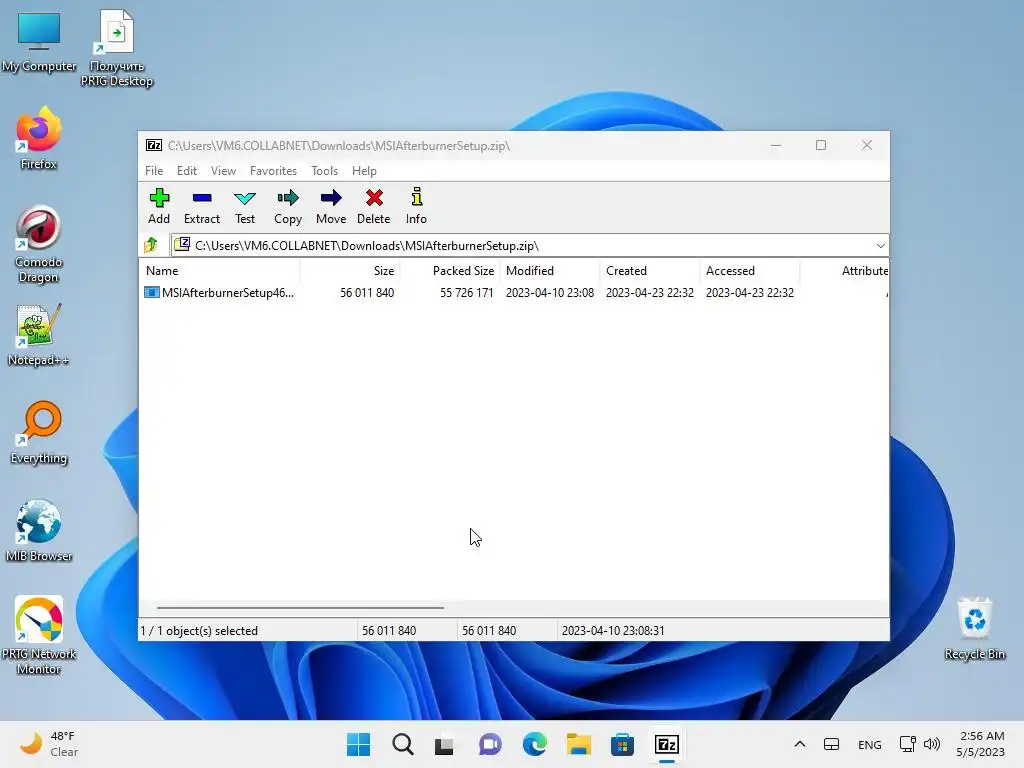The image size is (1024, 768).
Task: Run the Test archive tool
Action: click(245, 206)
